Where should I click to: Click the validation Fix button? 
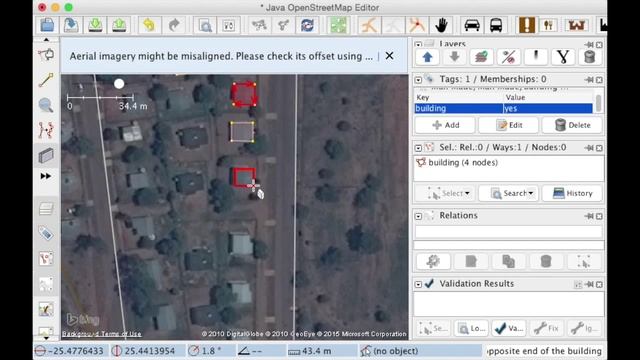[x=546, y=328]
